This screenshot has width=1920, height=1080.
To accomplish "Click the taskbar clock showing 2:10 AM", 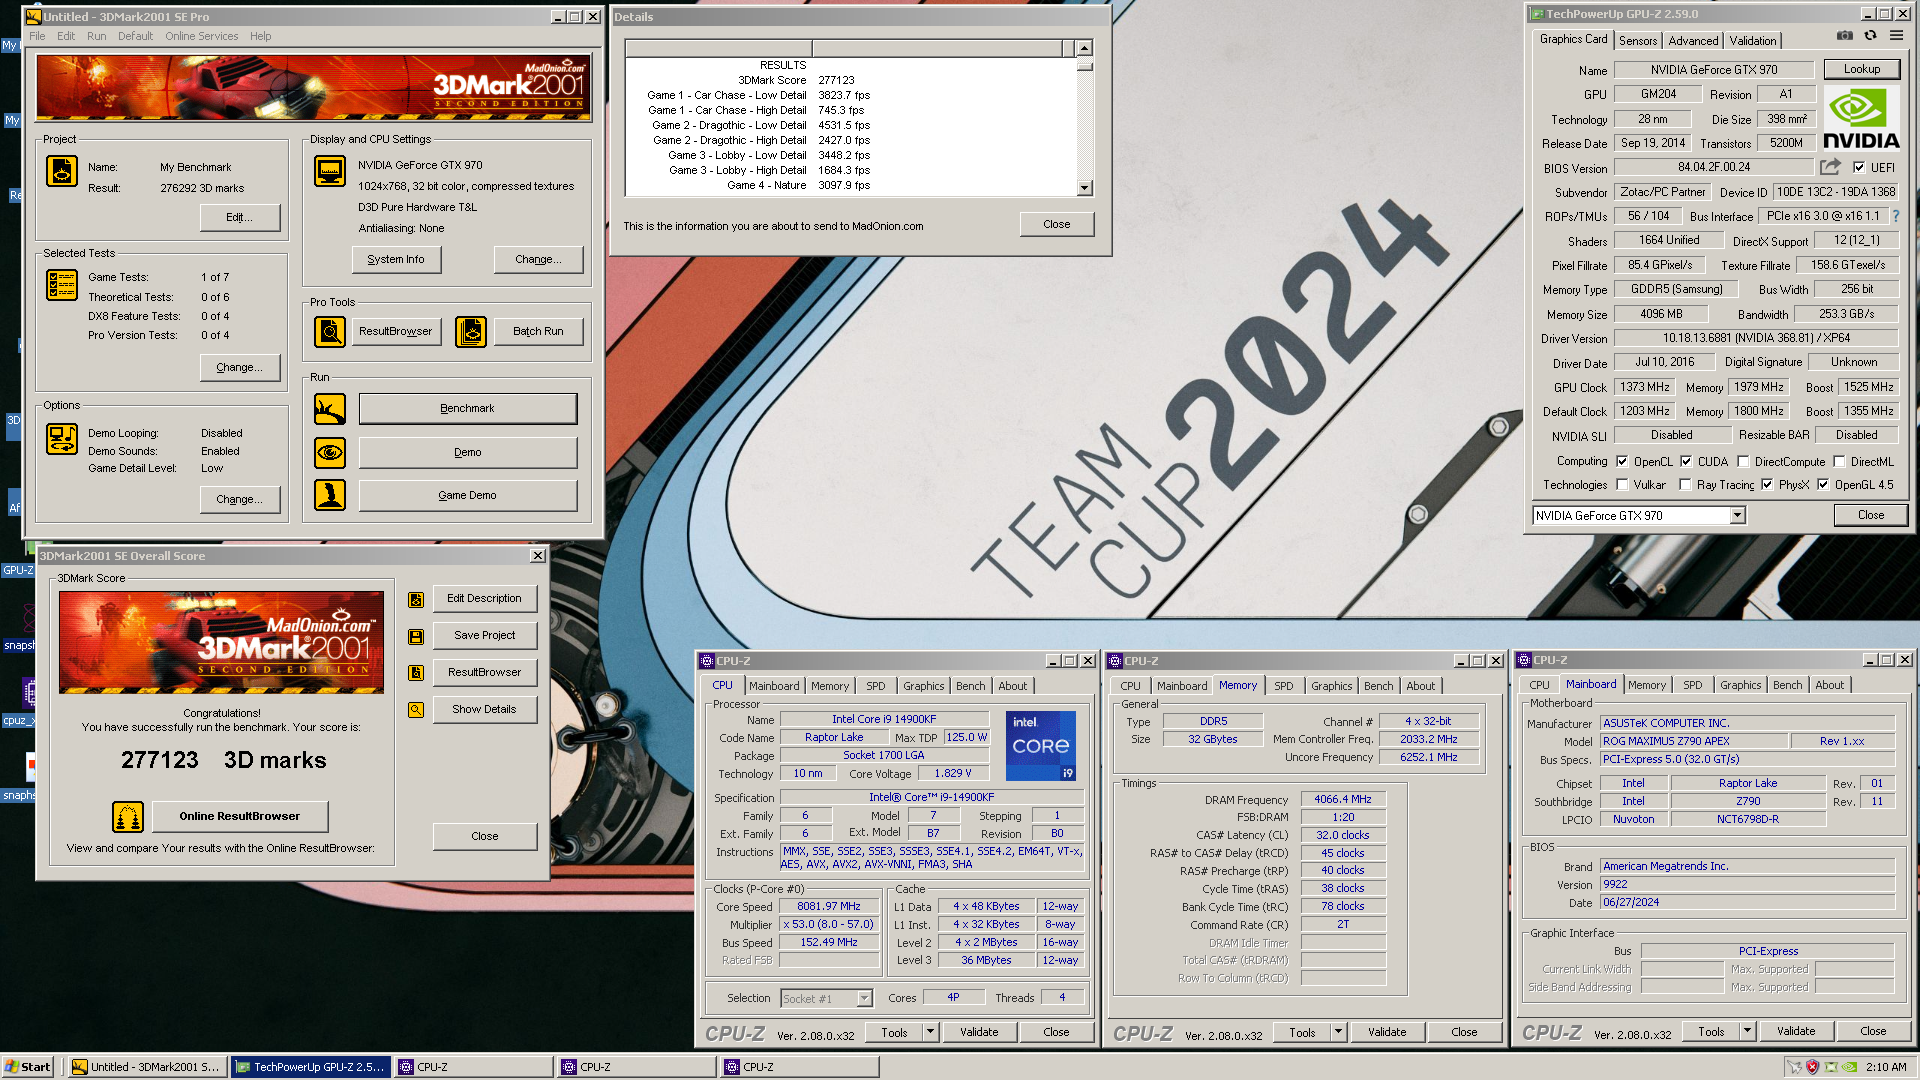I will click(1886, 1067).
